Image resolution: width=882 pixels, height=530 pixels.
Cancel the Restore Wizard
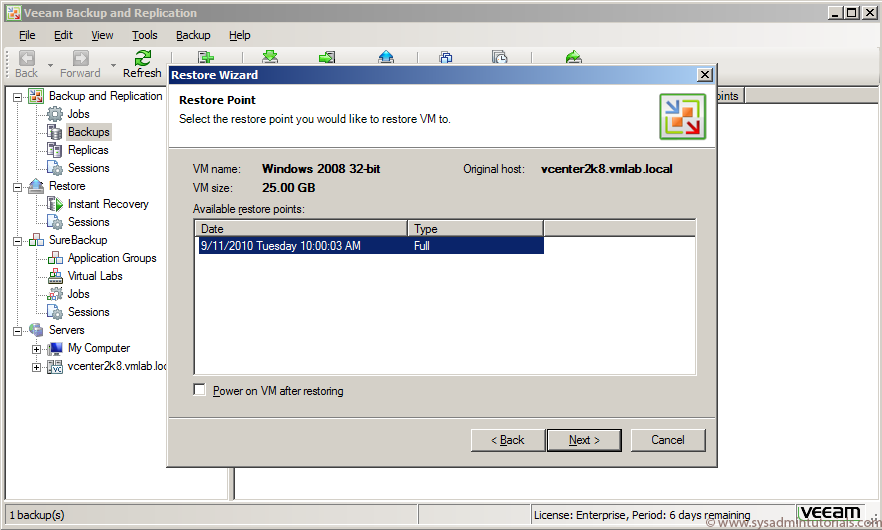(x=668, y=440)
